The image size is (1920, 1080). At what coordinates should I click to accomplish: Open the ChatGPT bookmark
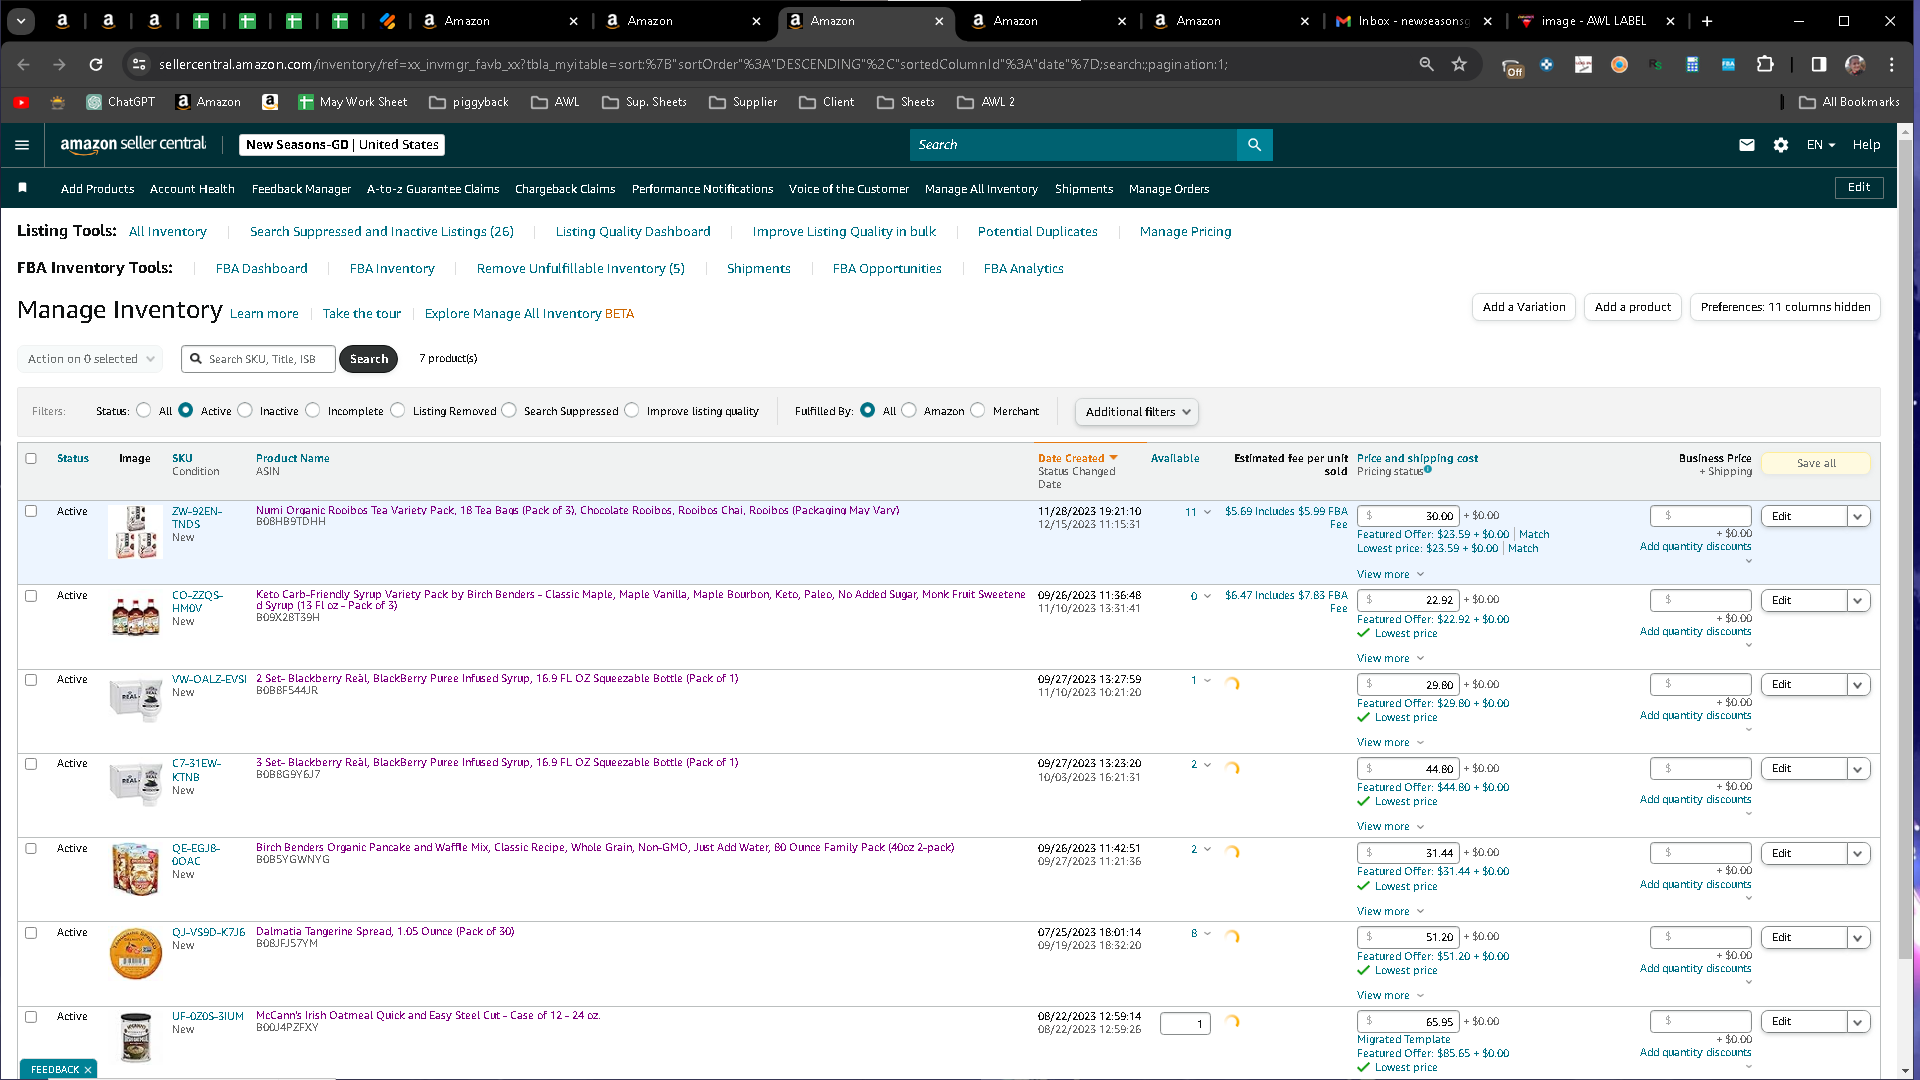[x=121, y=102]
